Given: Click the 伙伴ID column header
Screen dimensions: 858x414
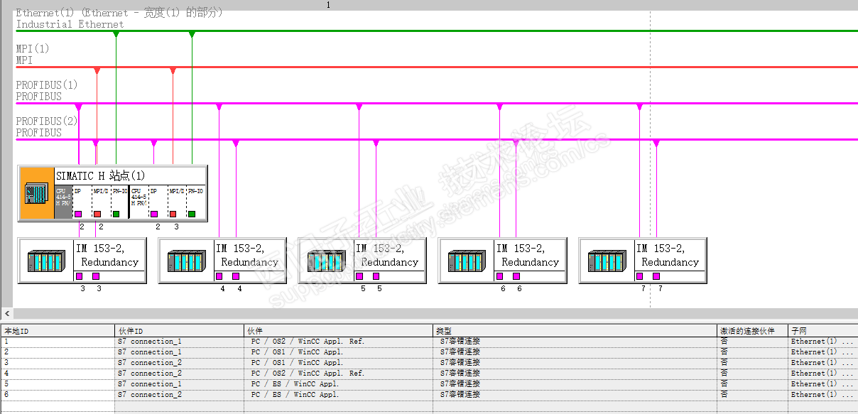Looking at the screenshot, I should point(179,331).
